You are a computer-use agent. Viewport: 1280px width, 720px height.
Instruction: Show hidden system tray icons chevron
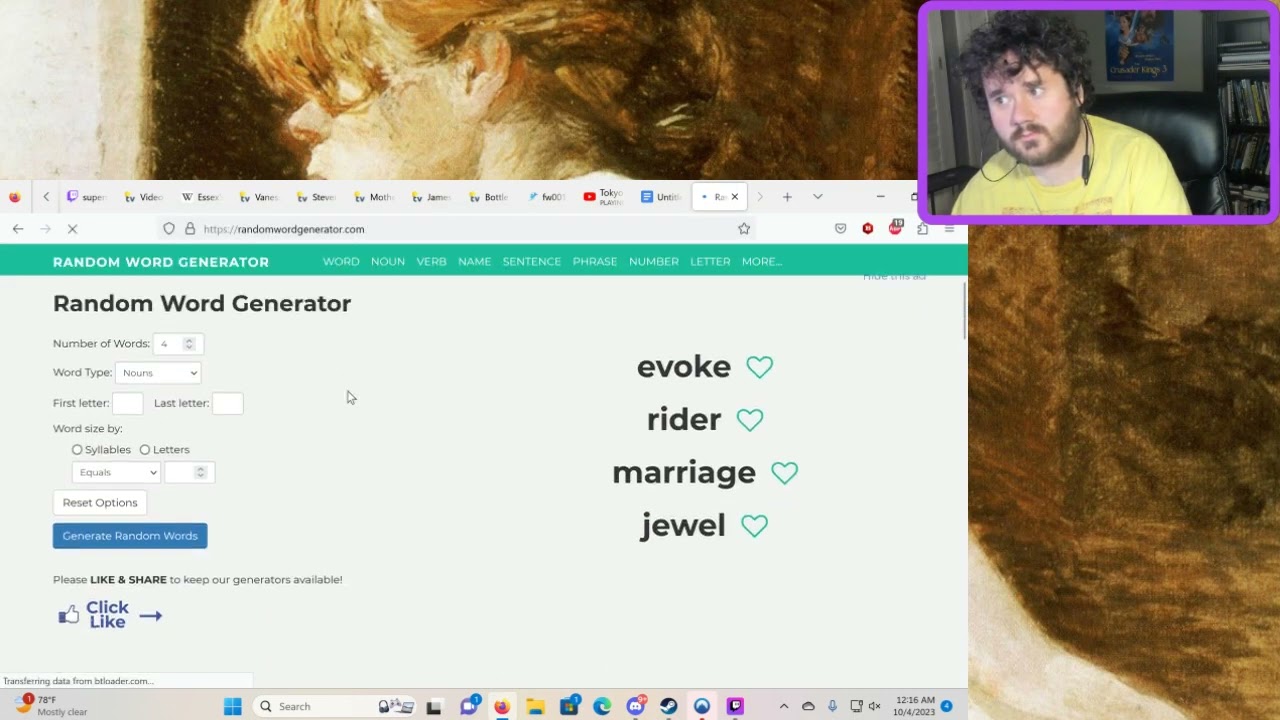click(x=783, y=706)
